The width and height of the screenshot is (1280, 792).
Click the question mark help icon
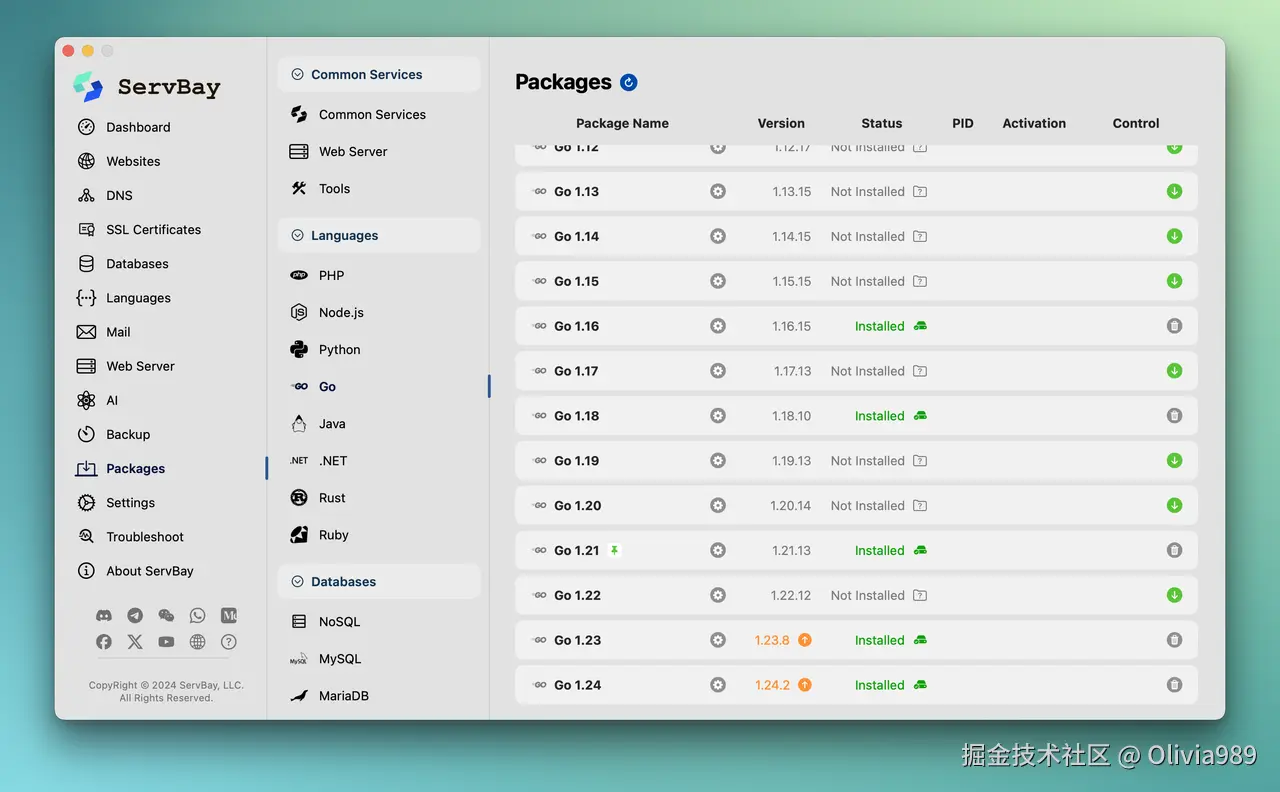pyautogui.click(x=229, y=642)
